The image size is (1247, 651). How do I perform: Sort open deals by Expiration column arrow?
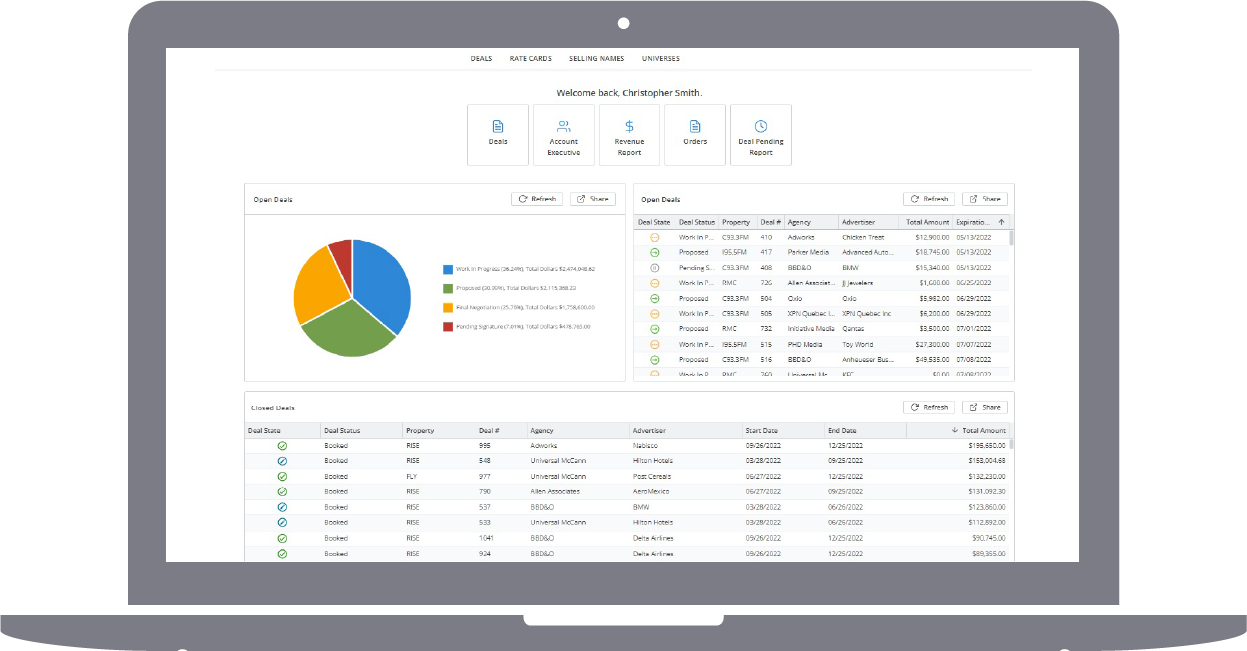[x=1001, y=222]
